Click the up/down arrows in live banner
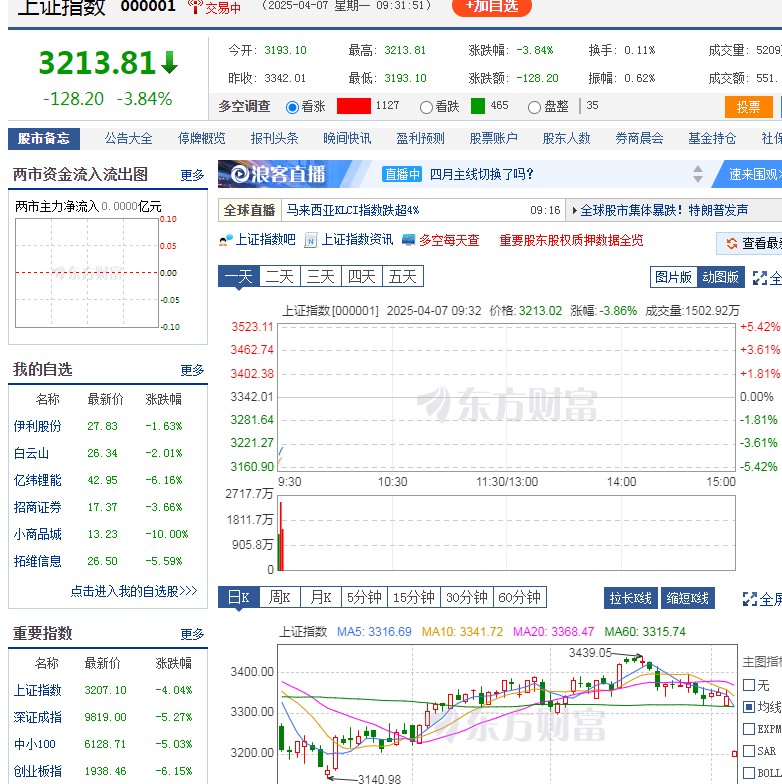Viewport: 782px width, 784px height. click(698, 174)
